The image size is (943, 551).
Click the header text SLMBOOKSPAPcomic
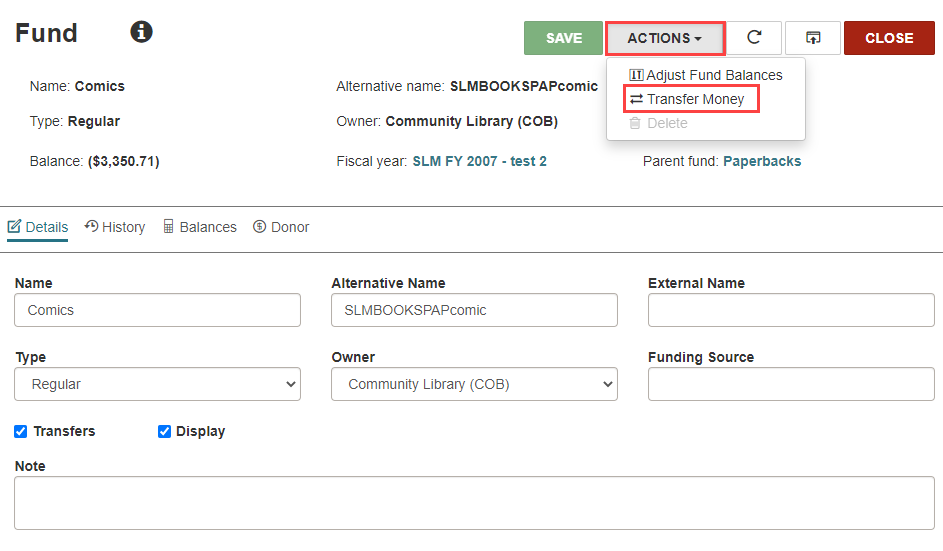click(x=524, y=86)
